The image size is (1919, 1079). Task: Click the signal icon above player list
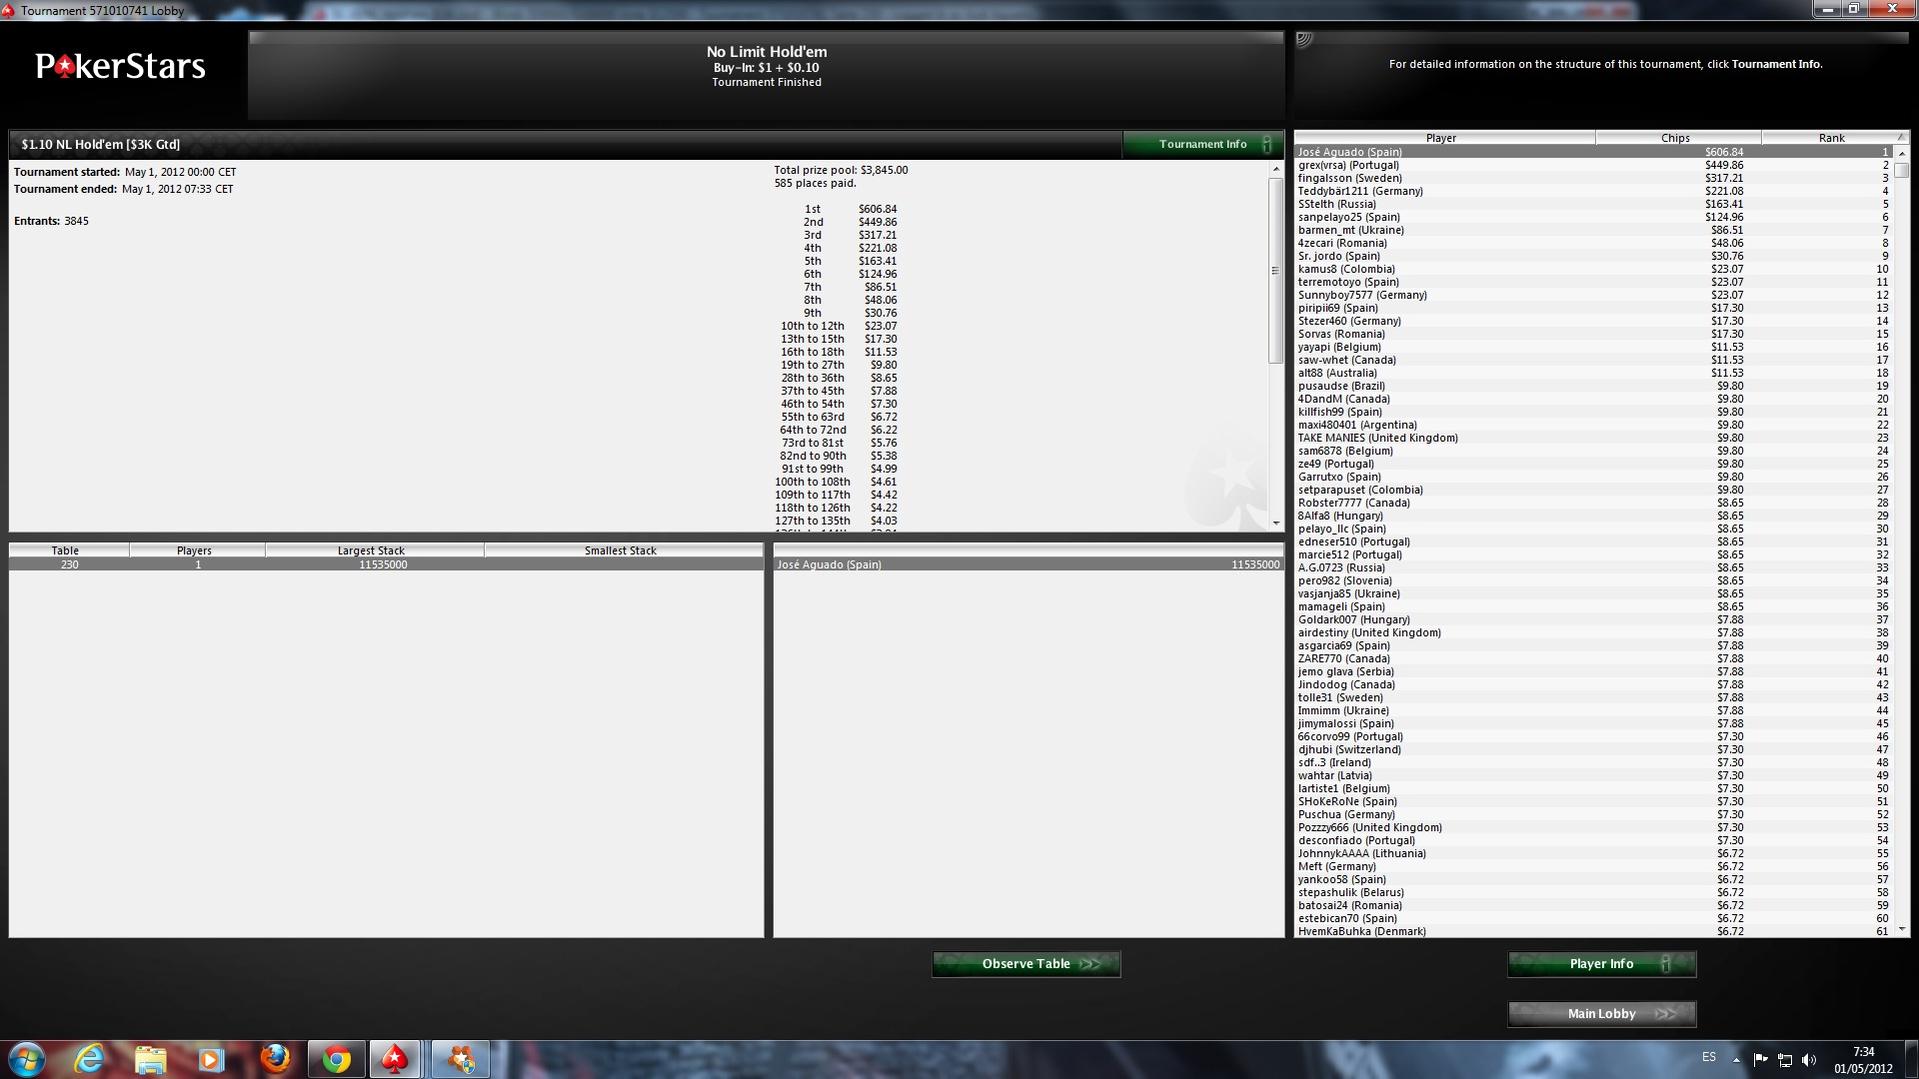[1304, 40]
